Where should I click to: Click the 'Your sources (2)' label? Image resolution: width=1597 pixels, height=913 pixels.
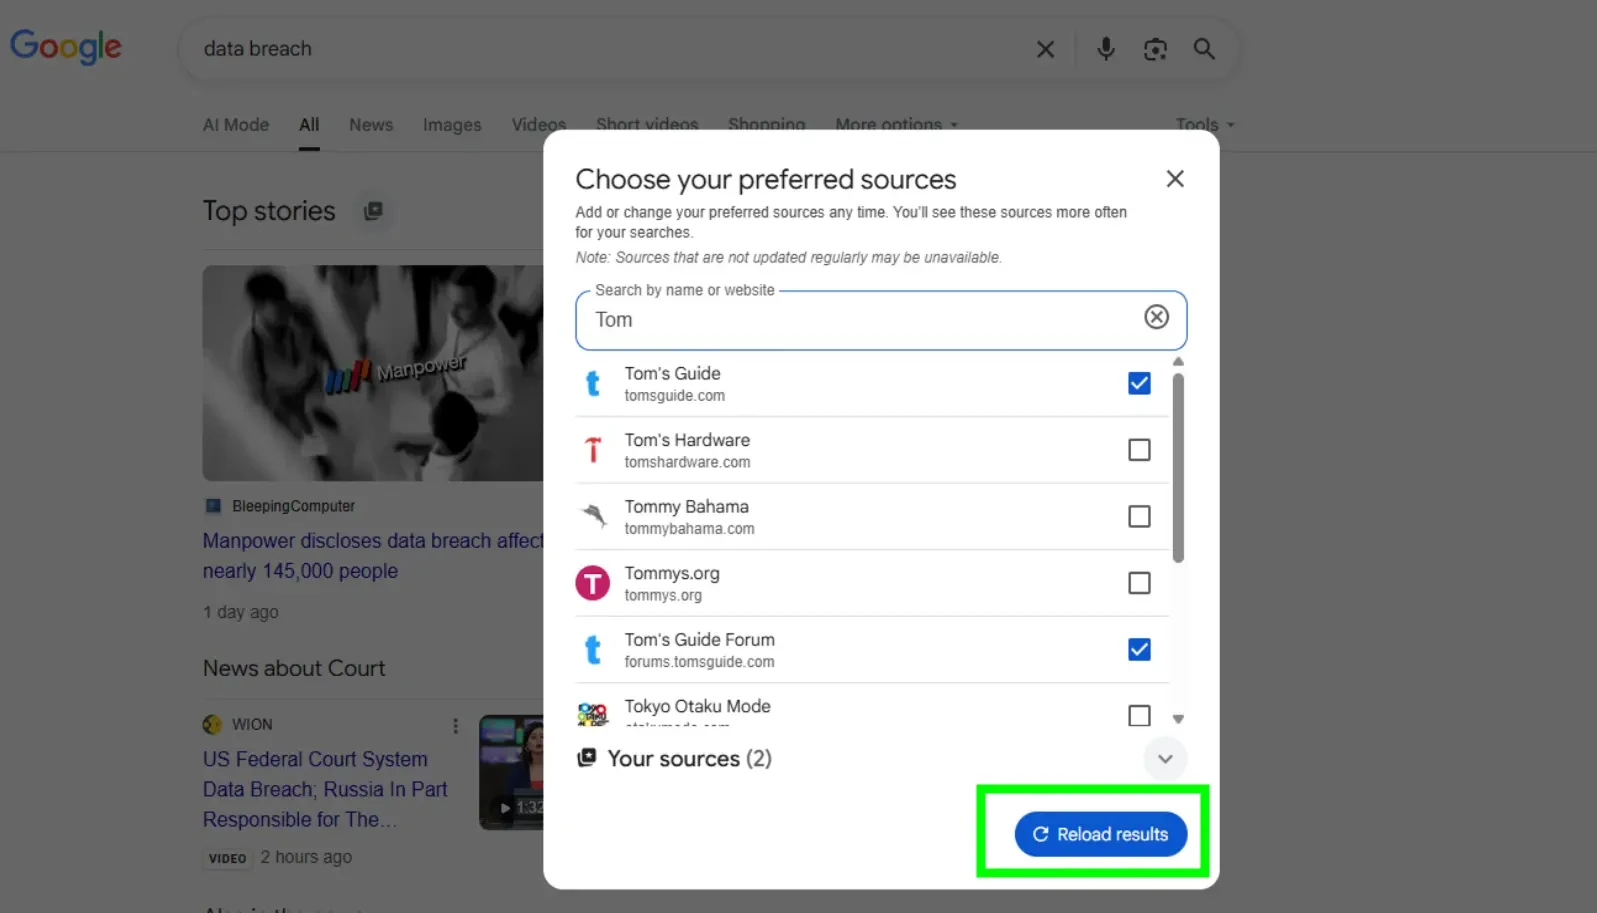pos(690,759)
